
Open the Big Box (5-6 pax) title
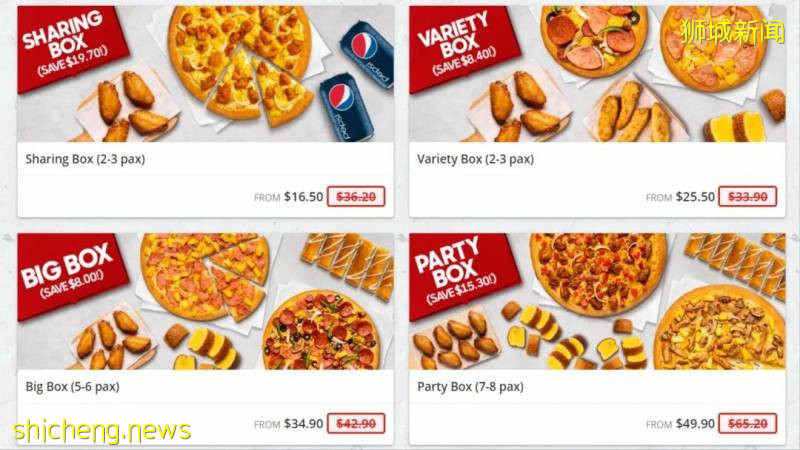click(72, 387)
